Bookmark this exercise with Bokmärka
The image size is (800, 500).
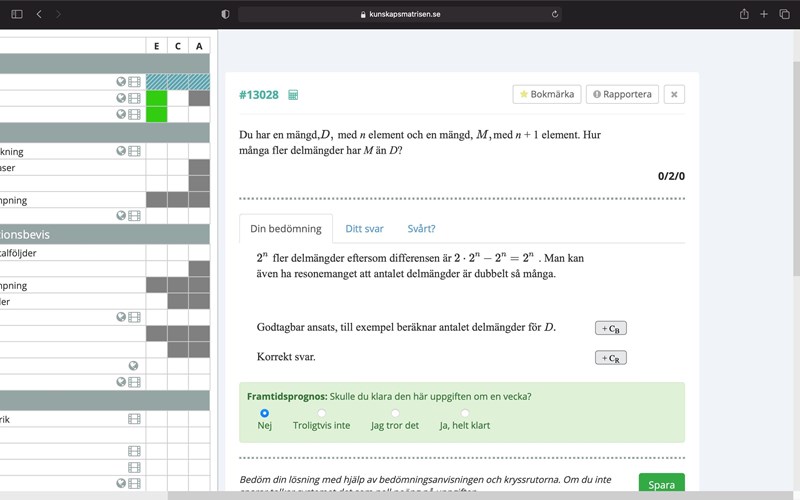coord(547,94)
